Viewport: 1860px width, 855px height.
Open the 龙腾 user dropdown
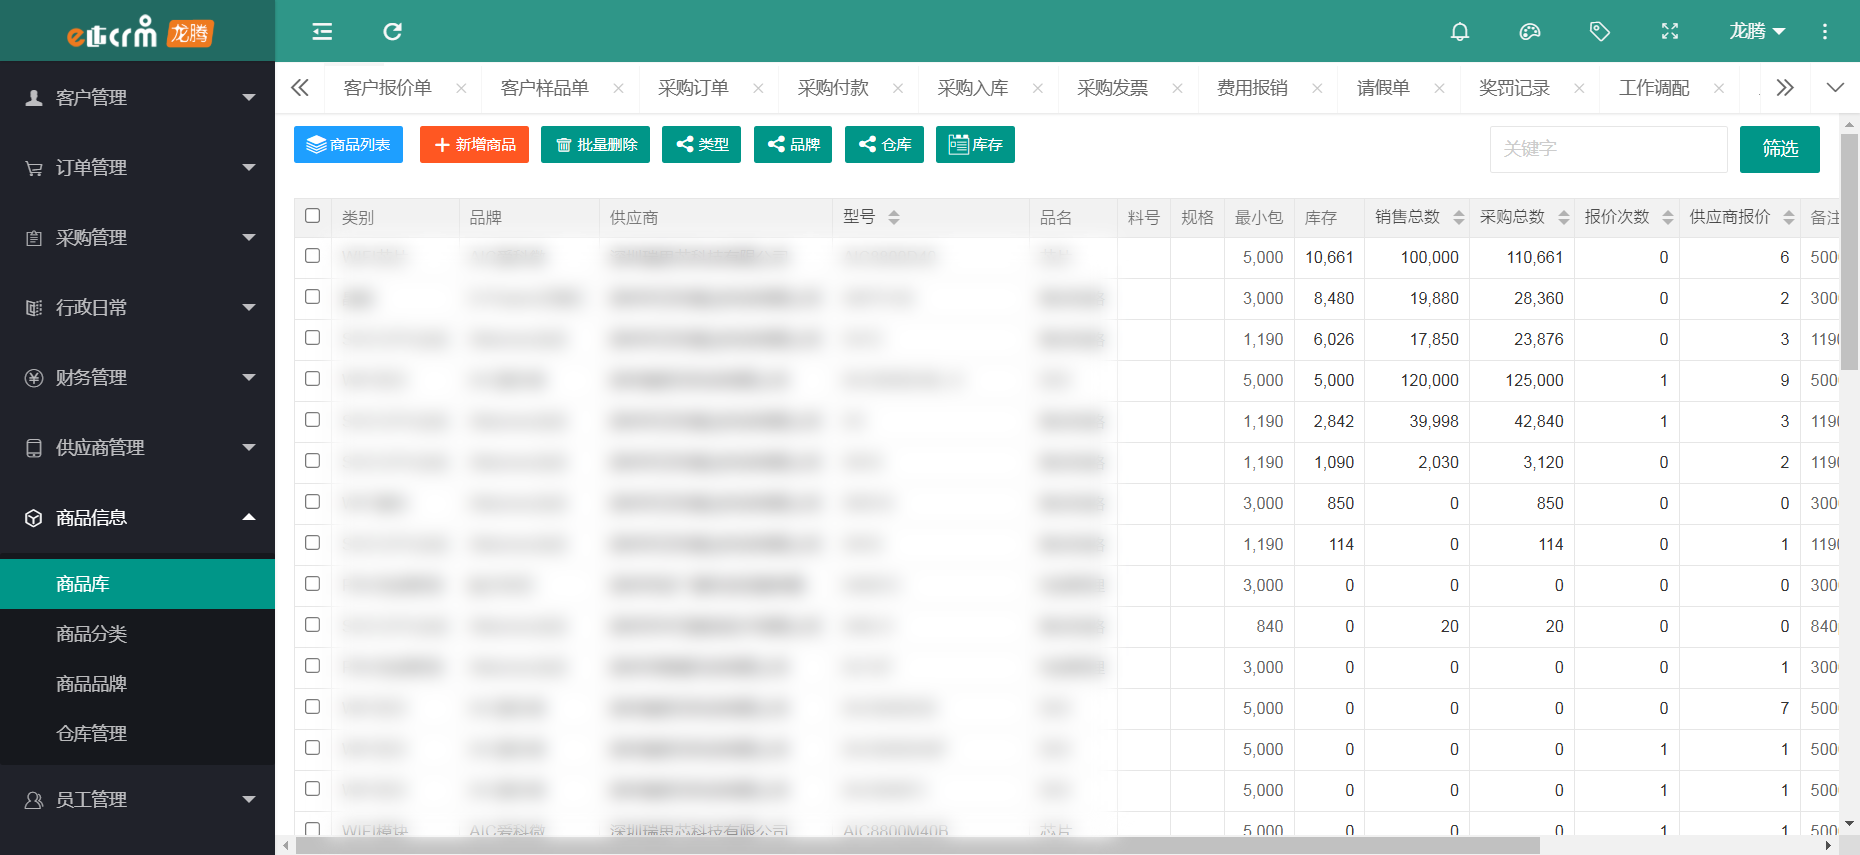1756,32
